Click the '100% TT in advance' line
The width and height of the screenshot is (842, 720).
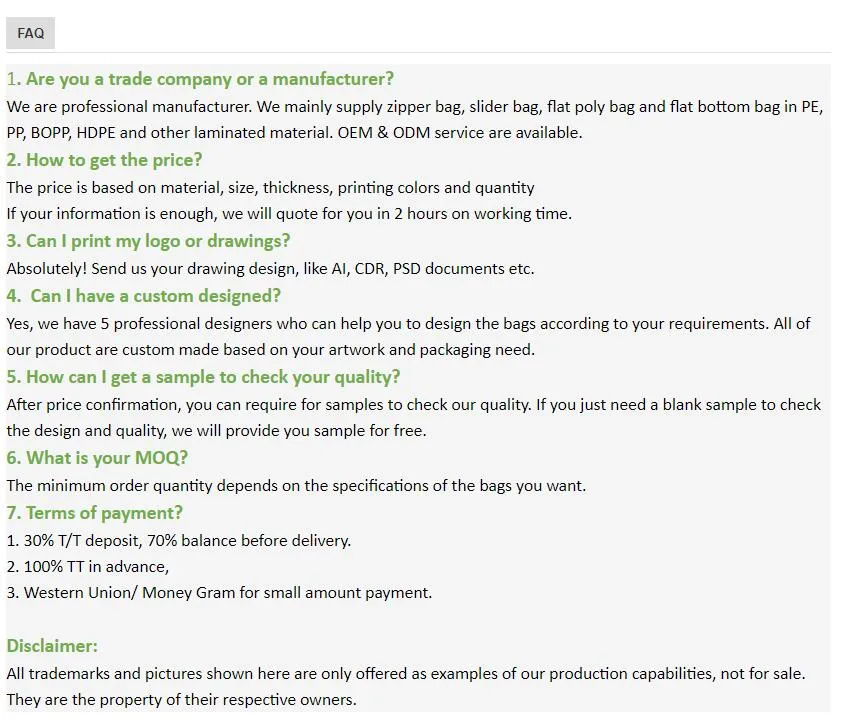coord(88,567)
